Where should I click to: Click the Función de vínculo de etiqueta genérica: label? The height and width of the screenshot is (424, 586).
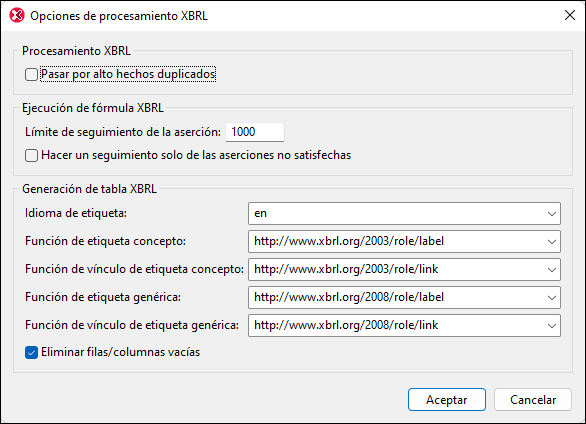pyautogui.click(x=132, y=325)
